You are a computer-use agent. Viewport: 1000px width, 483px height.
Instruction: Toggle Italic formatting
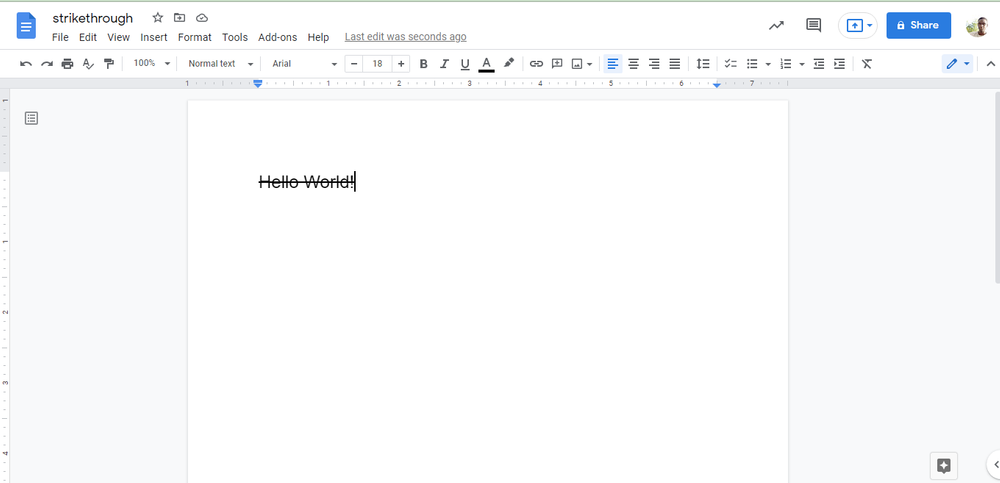(444, 64)
